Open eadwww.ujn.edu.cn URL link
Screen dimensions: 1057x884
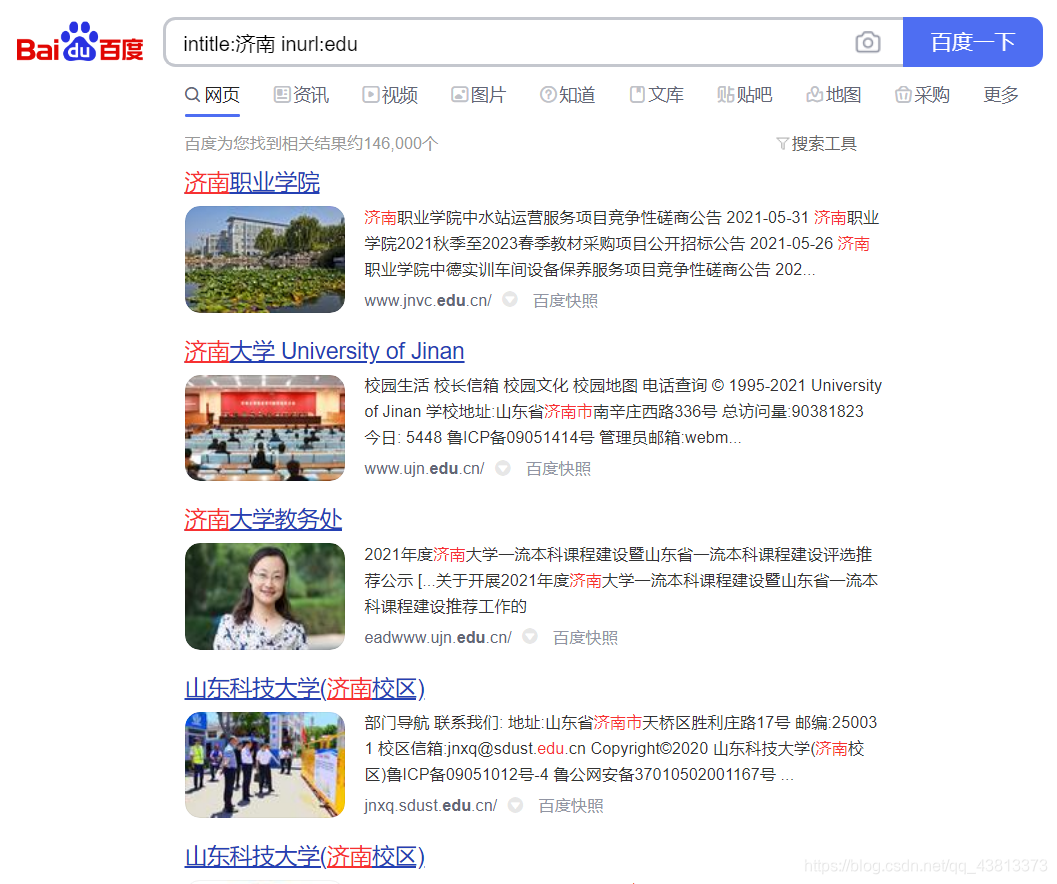[x=438, y=637]
